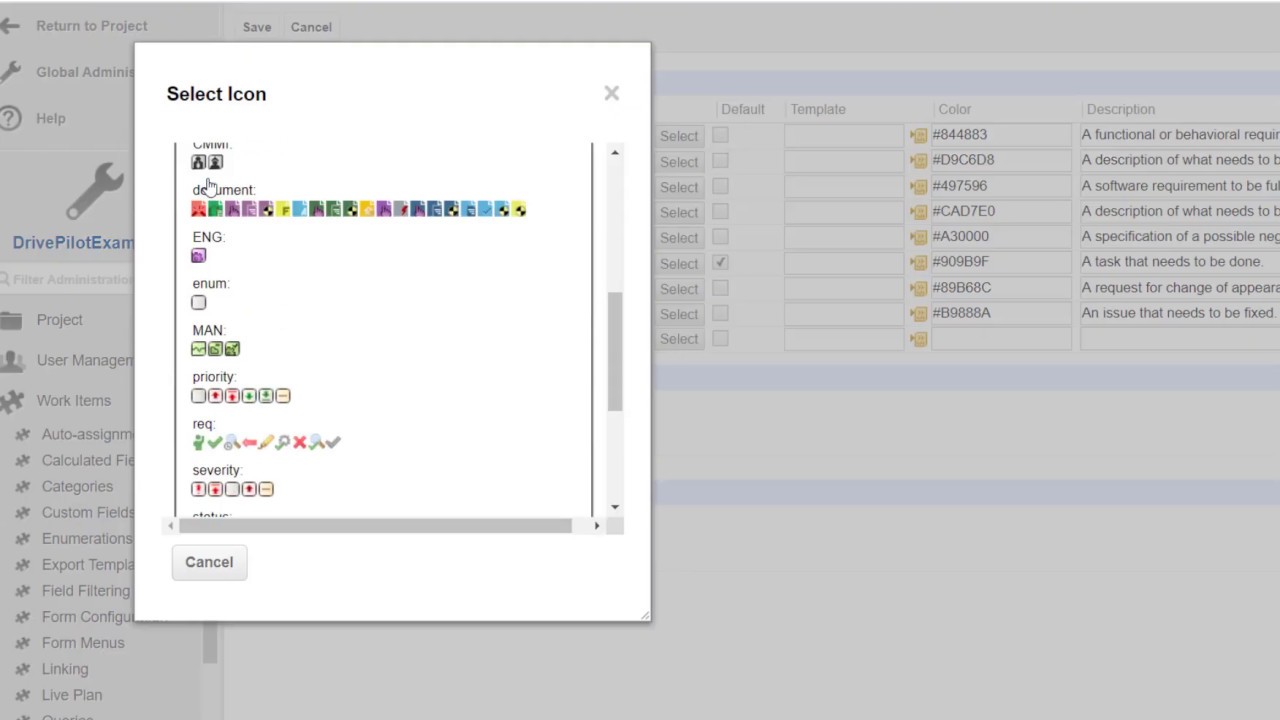The height and width of the screenshot is (720, 1280).
Task: Check Default box in #497596 row
Action: (720, 185)
